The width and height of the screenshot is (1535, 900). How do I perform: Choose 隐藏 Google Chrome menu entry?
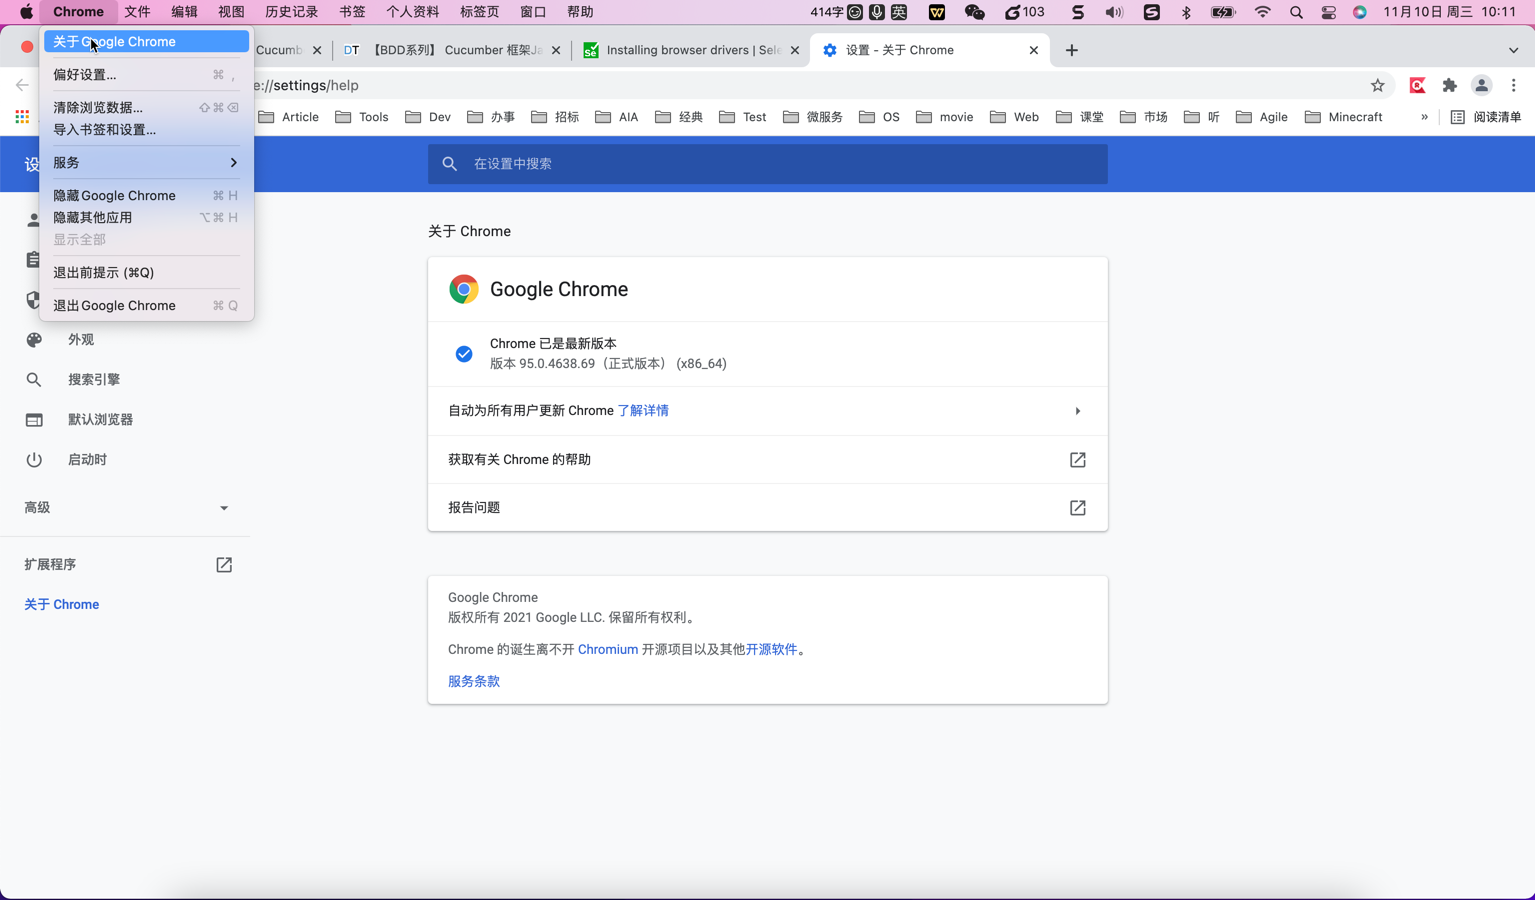(146, 196)
